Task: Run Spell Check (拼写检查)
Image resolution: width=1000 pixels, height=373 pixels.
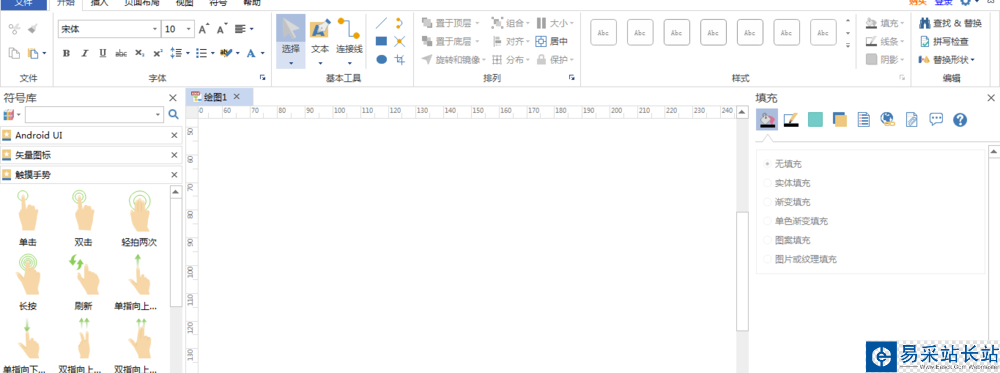Action: (x=944, y=41)
